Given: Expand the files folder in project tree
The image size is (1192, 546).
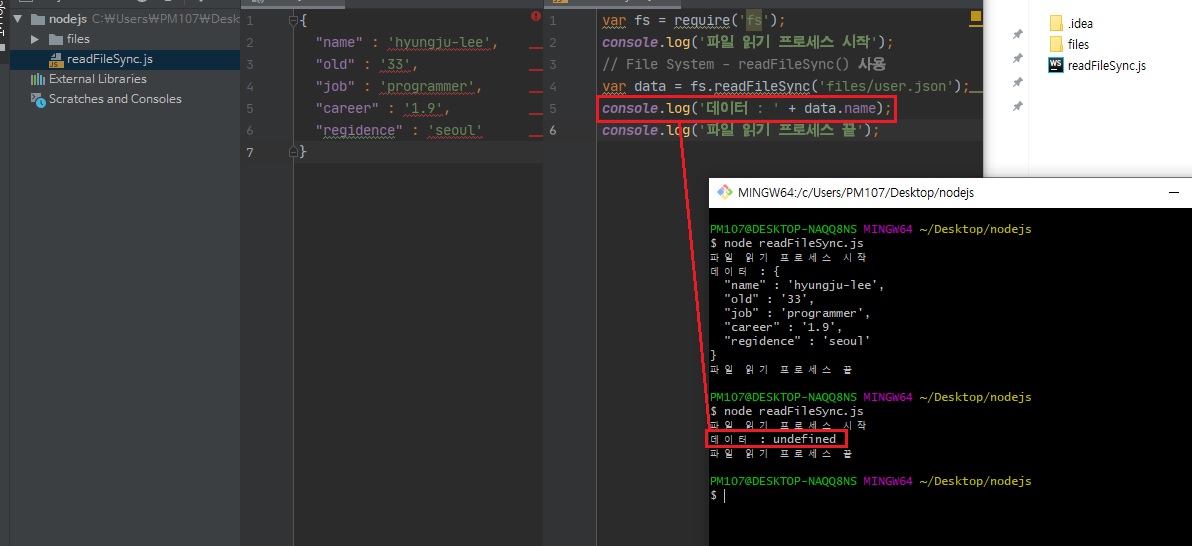Looking at the screenshot, I should click(x=35, y=39).
